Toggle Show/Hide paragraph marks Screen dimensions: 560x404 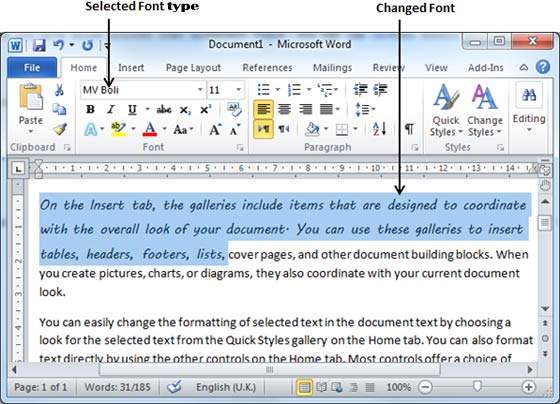(x=409, y=129)
